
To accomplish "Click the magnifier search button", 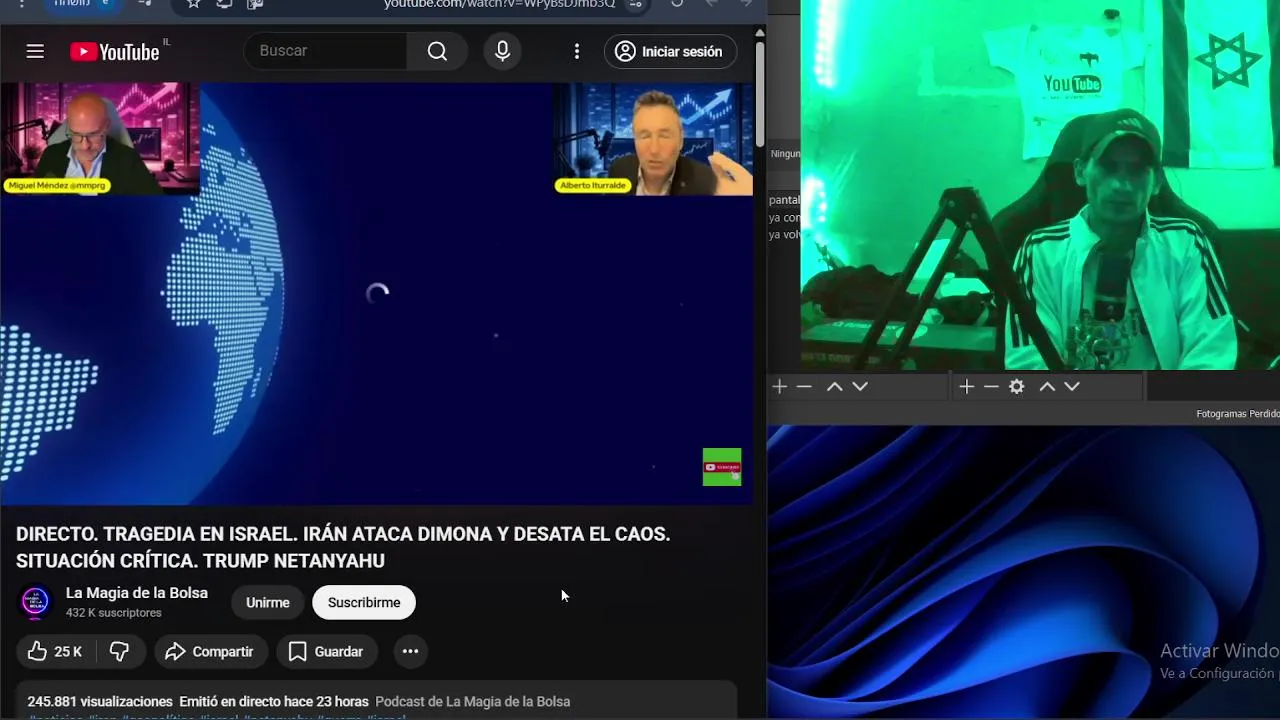I will click(437, 51).
